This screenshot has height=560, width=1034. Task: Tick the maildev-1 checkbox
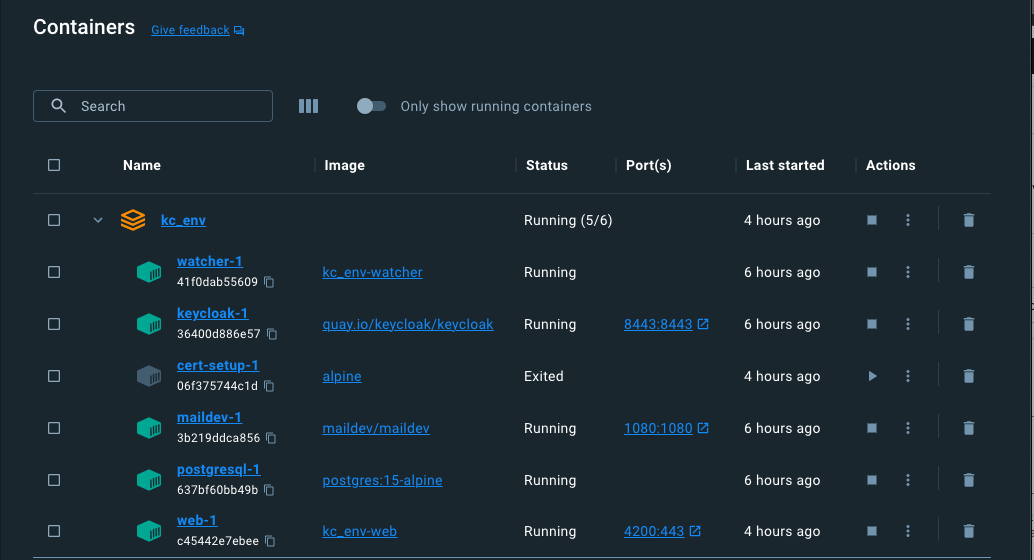pos(54,428)
